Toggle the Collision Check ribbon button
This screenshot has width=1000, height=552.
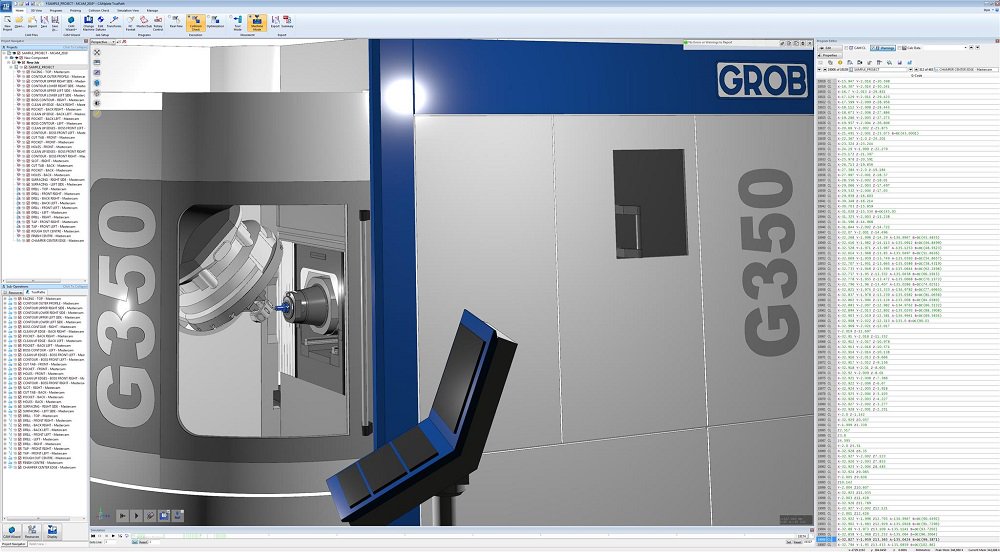[x=195, y=24]
